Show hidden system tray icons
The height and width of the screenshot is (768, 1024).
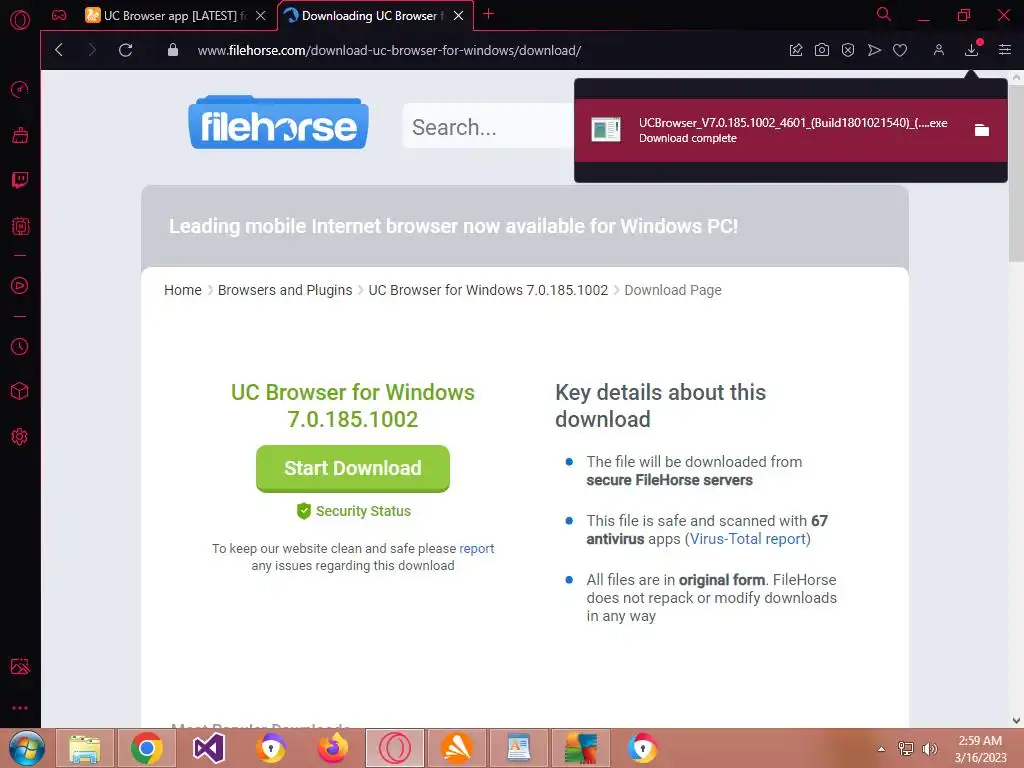point(882,749)
